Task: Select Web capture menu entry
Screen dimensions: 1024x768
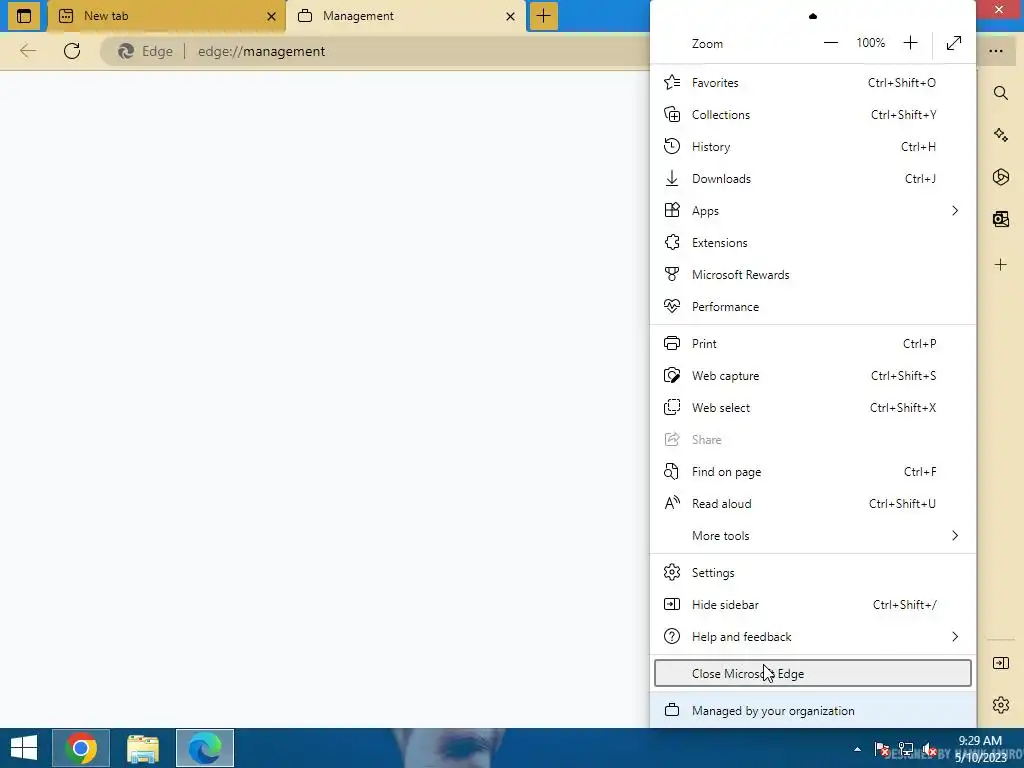Action: (812, 376)
